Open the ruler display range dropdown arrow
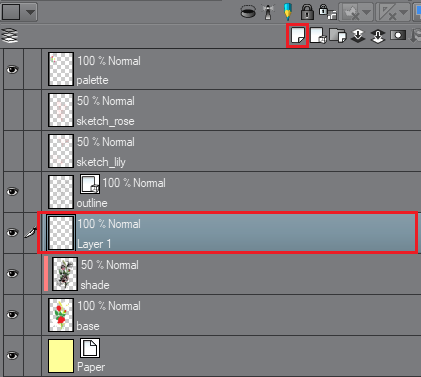The image size is (421, 377). [x=403, y=12]
